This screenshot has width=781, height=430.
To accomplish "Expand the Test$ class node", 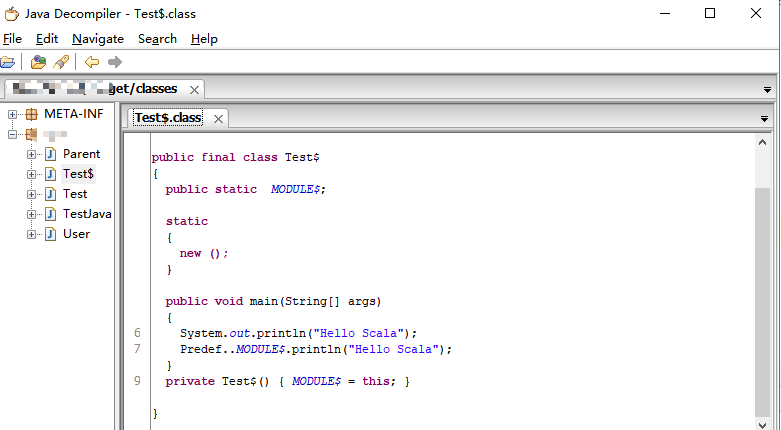I will (31, 174).
